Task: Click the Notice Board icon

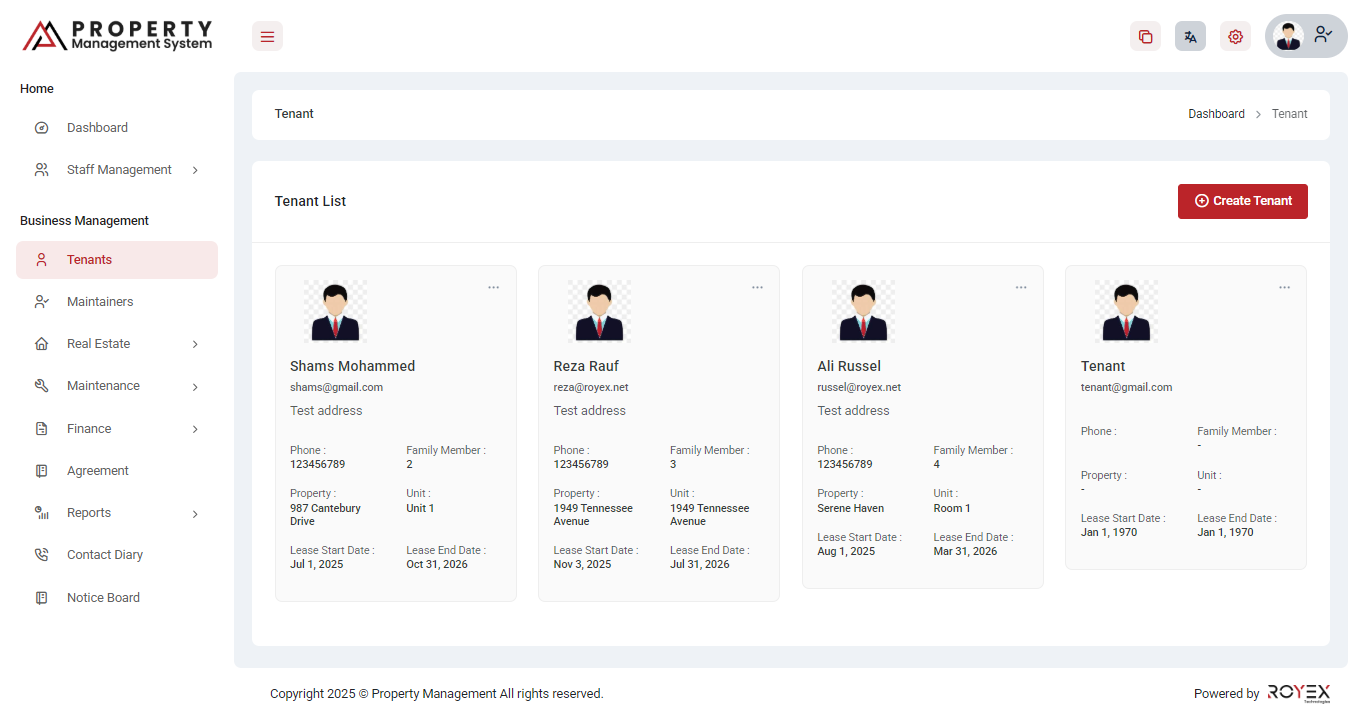Action: pos(41,598)
